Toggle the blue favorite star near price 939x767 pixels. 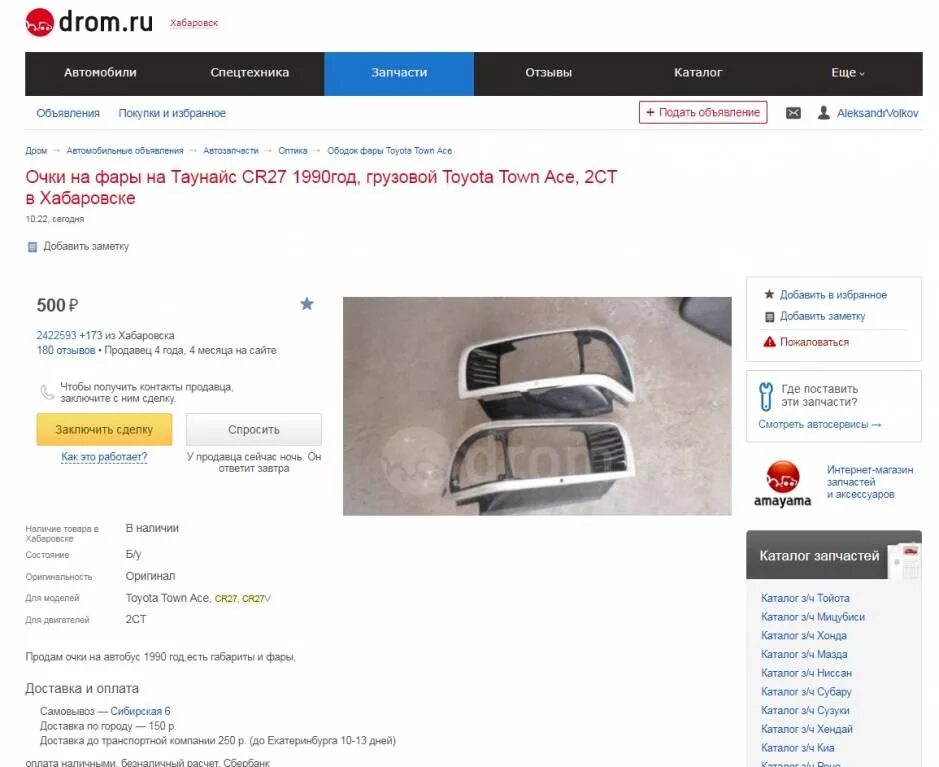[307, 304]
